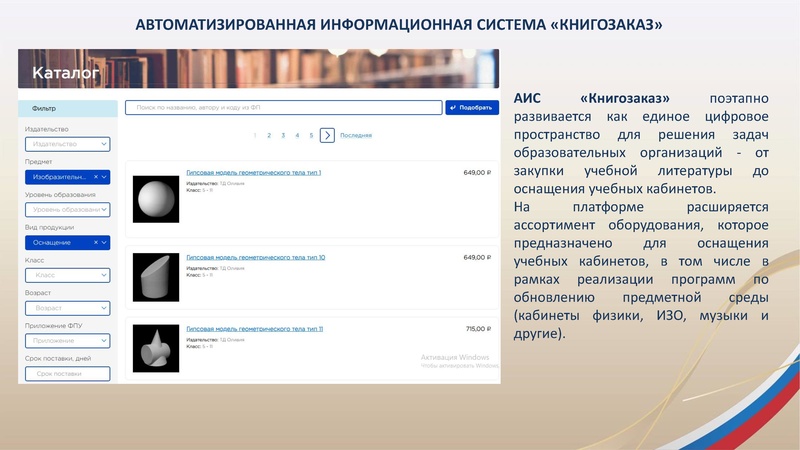Click the next page arrow button
This screenshot has width=800, height=450.
[327, 135]
